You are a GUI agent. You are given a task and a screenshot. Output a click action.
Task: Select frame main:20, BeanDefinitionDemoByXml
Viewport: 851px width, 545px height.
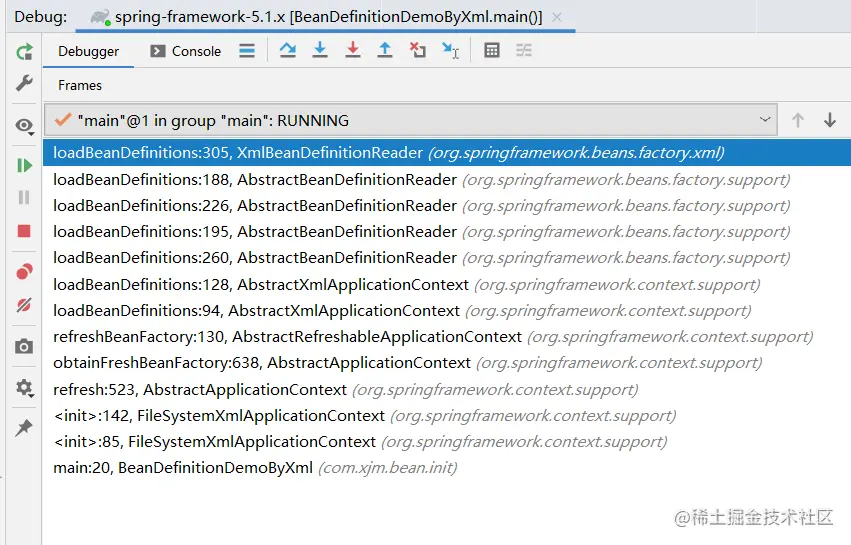point(447,467)
